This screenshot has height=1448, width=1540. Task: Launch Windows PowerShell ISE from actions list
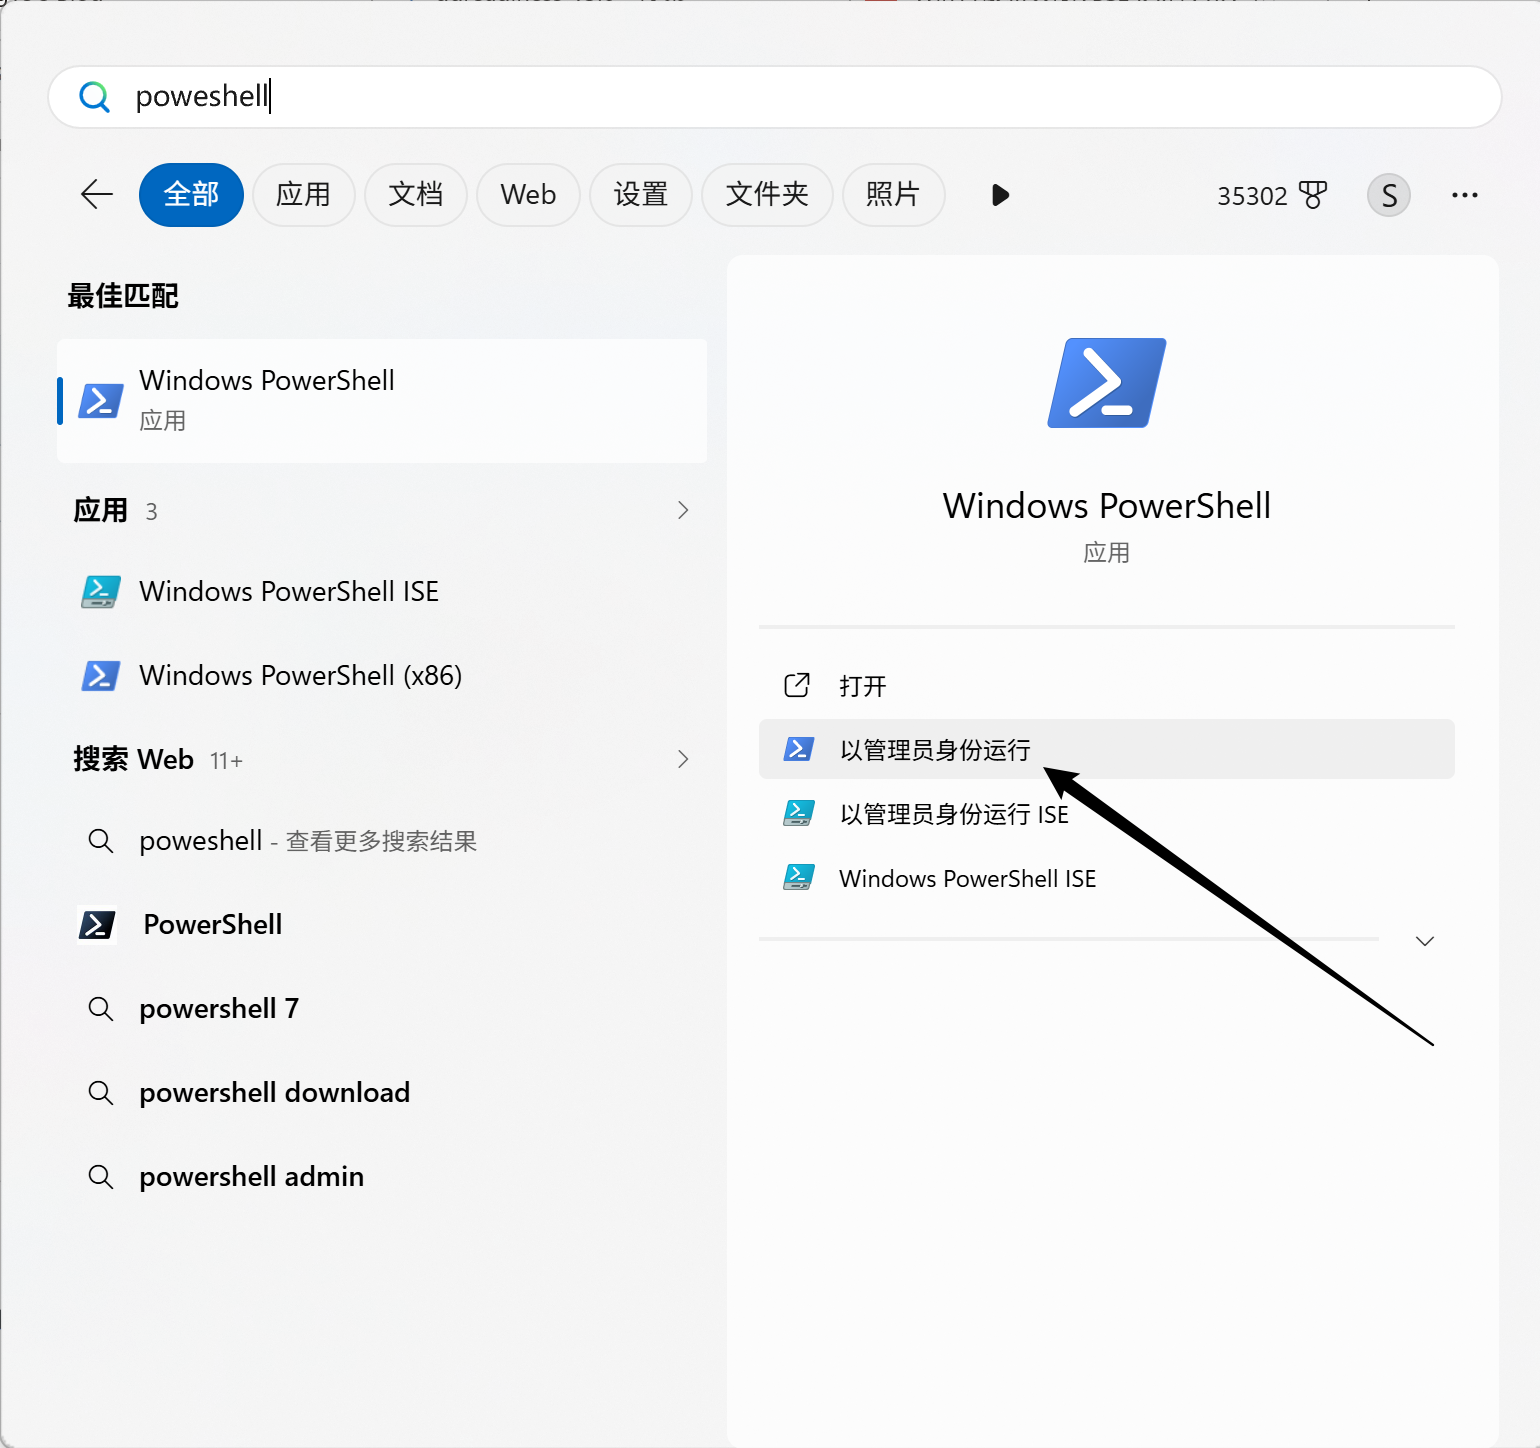1106,877
